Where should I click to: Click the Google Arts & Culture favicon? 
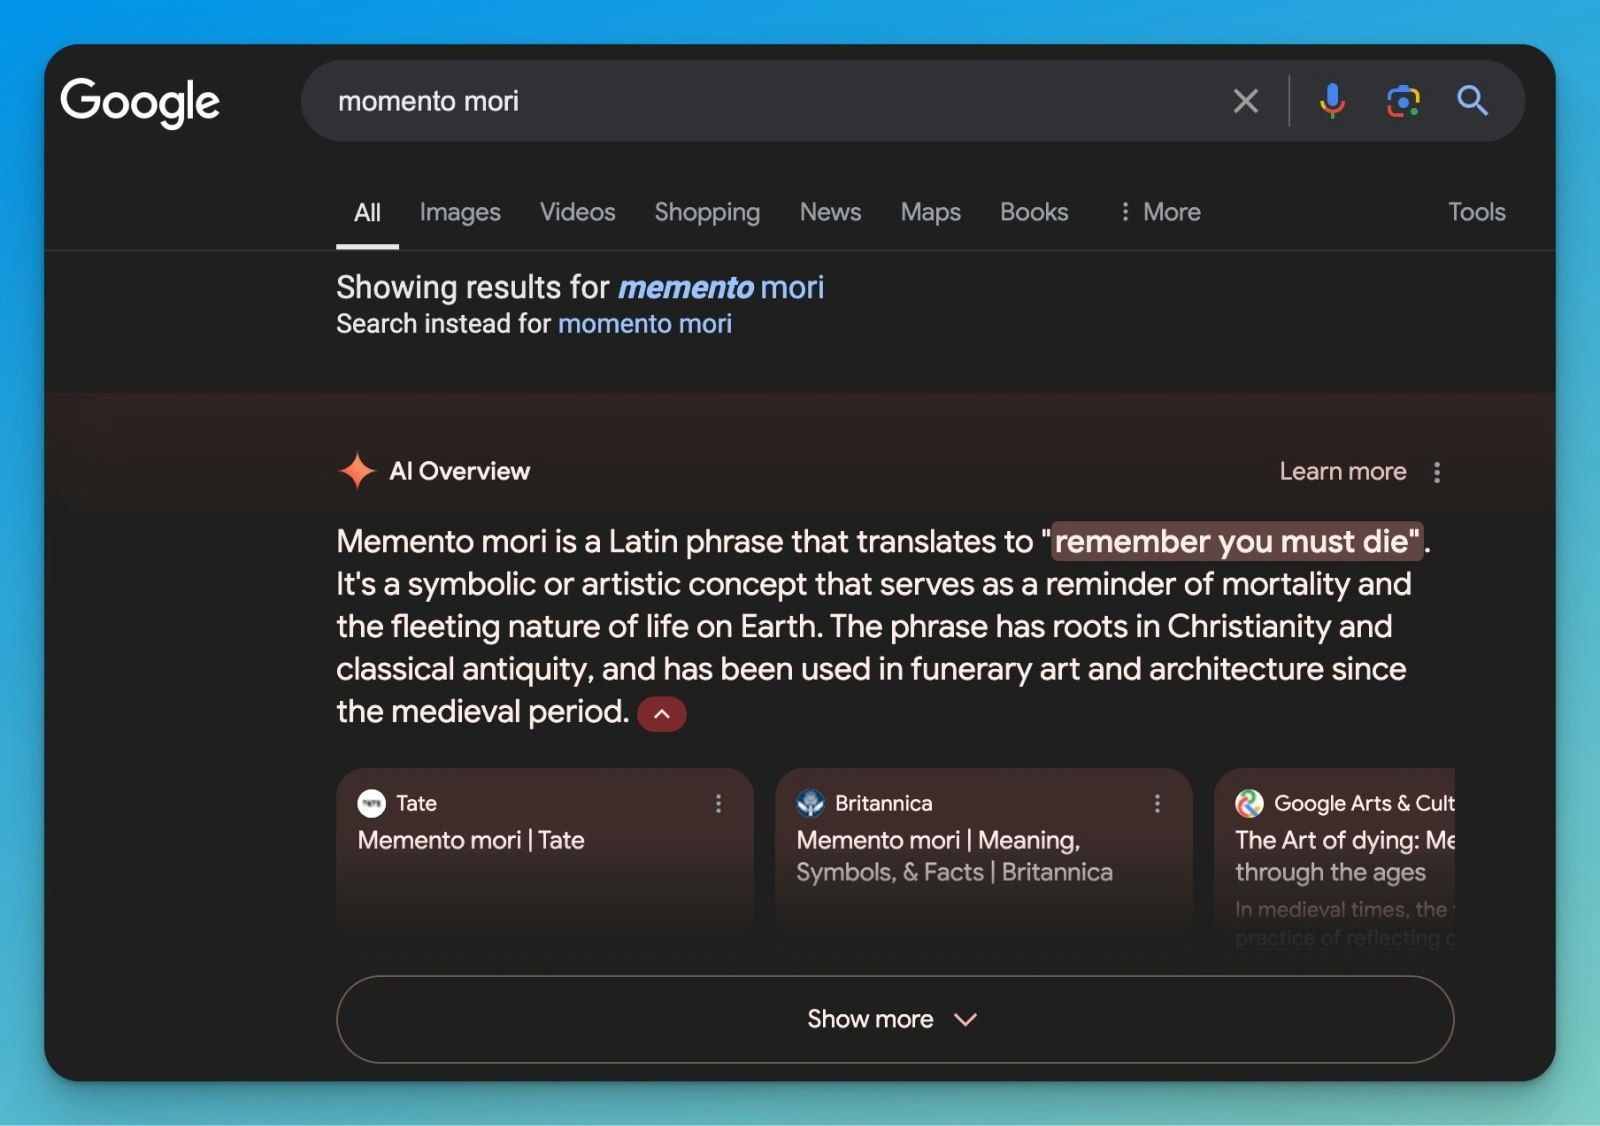coord(1249,803)
